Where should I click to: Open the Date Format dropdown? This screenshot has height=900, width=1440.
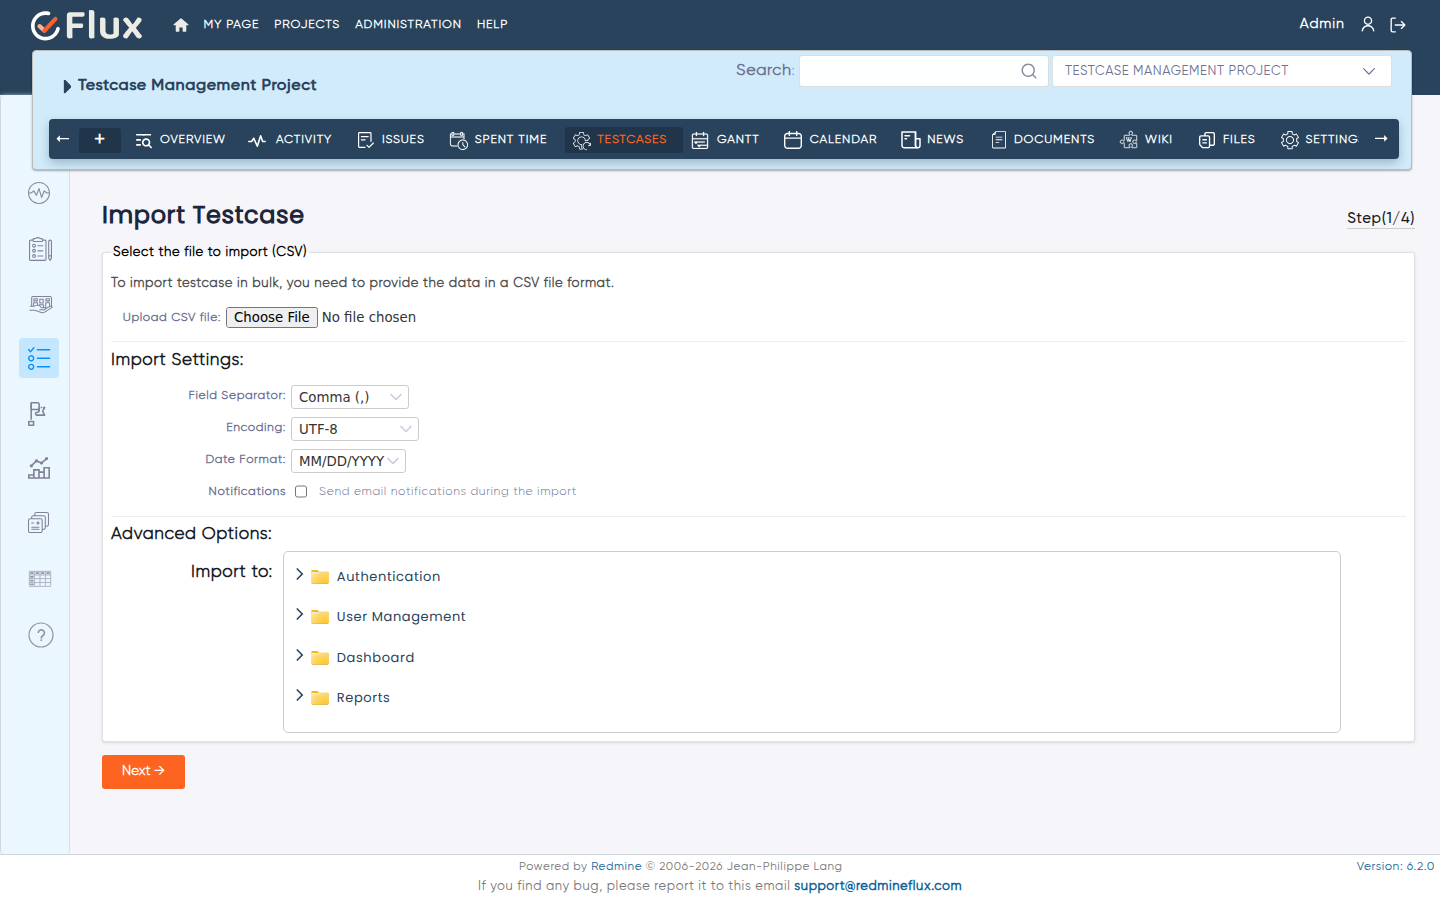tap(348, 461)
